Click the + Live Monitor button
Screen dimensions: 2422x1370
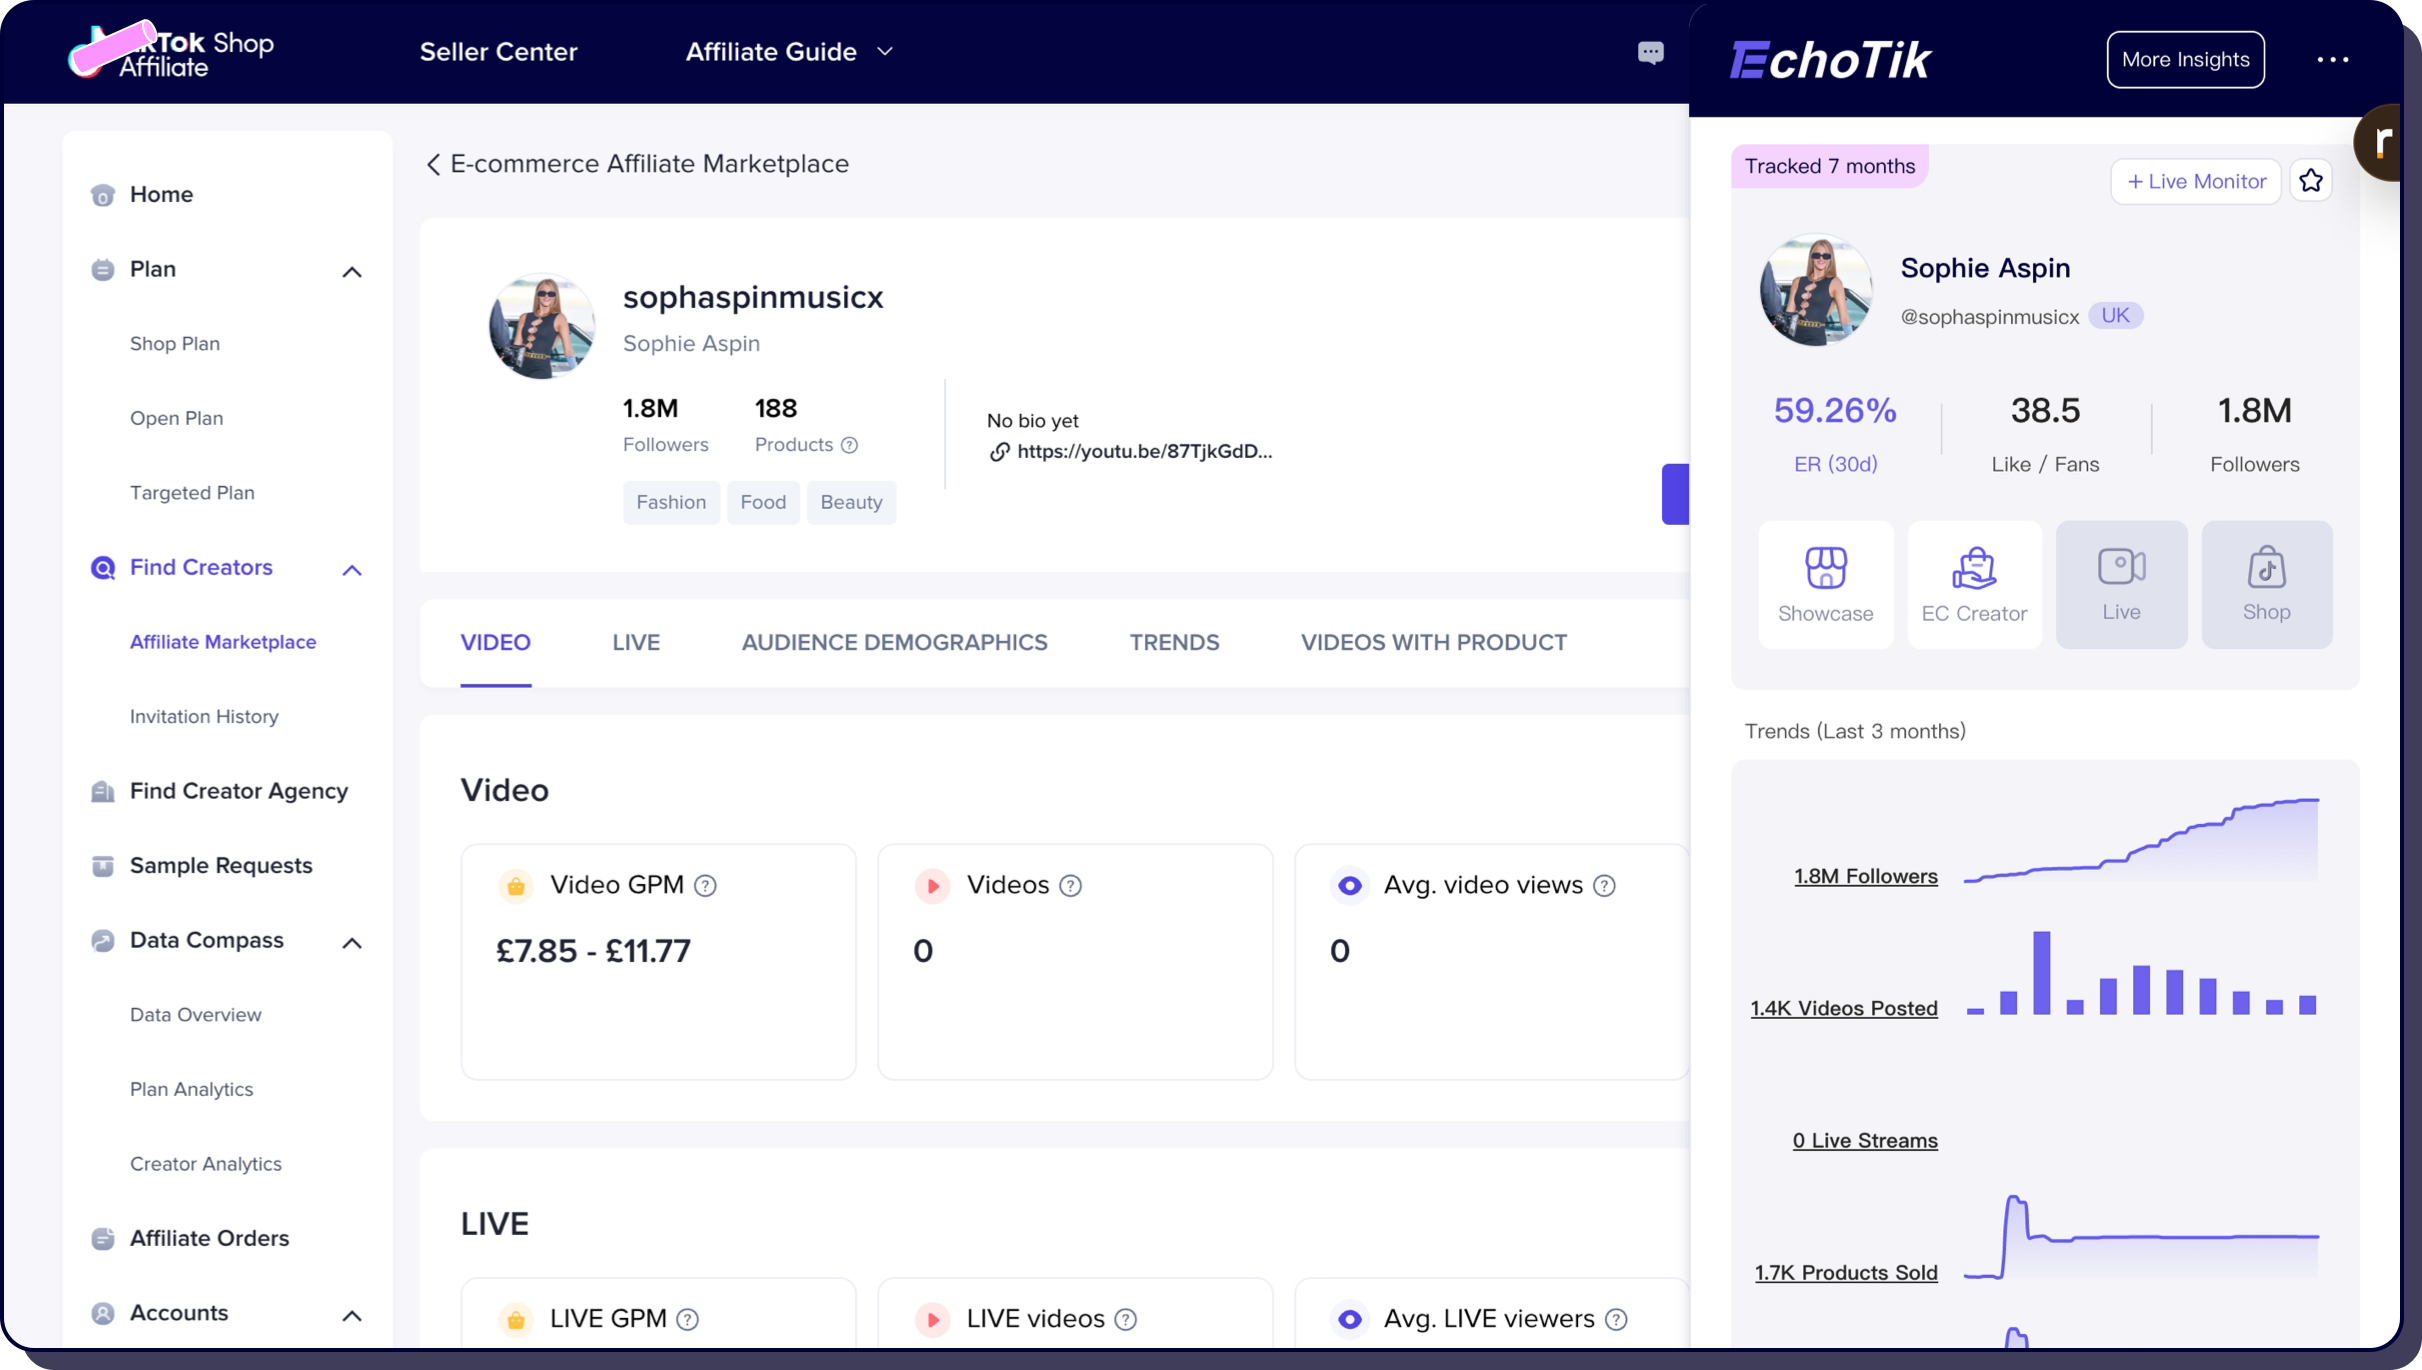[x=2195, y=181]
